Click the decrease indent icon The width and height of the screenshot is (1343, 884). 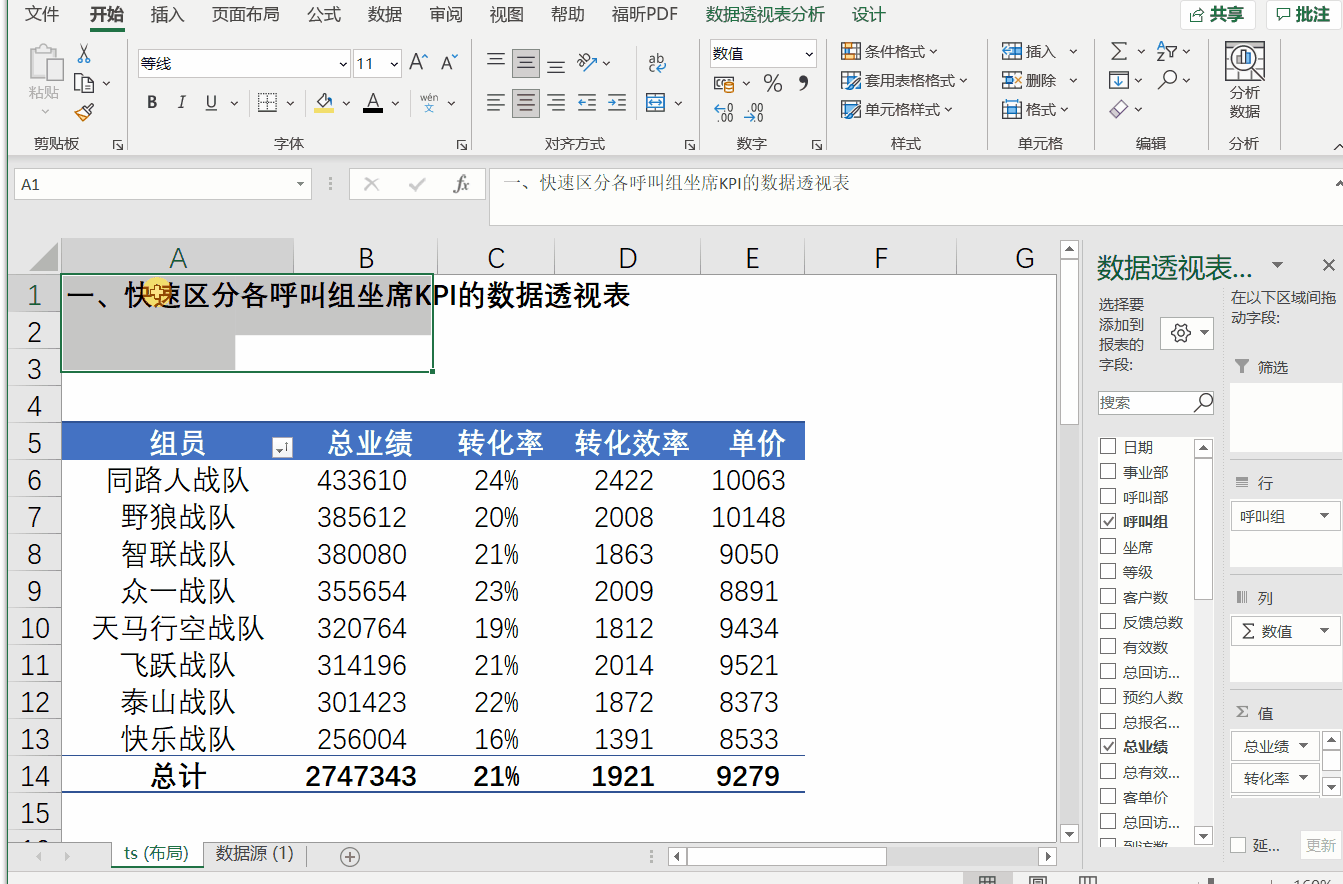587,102
